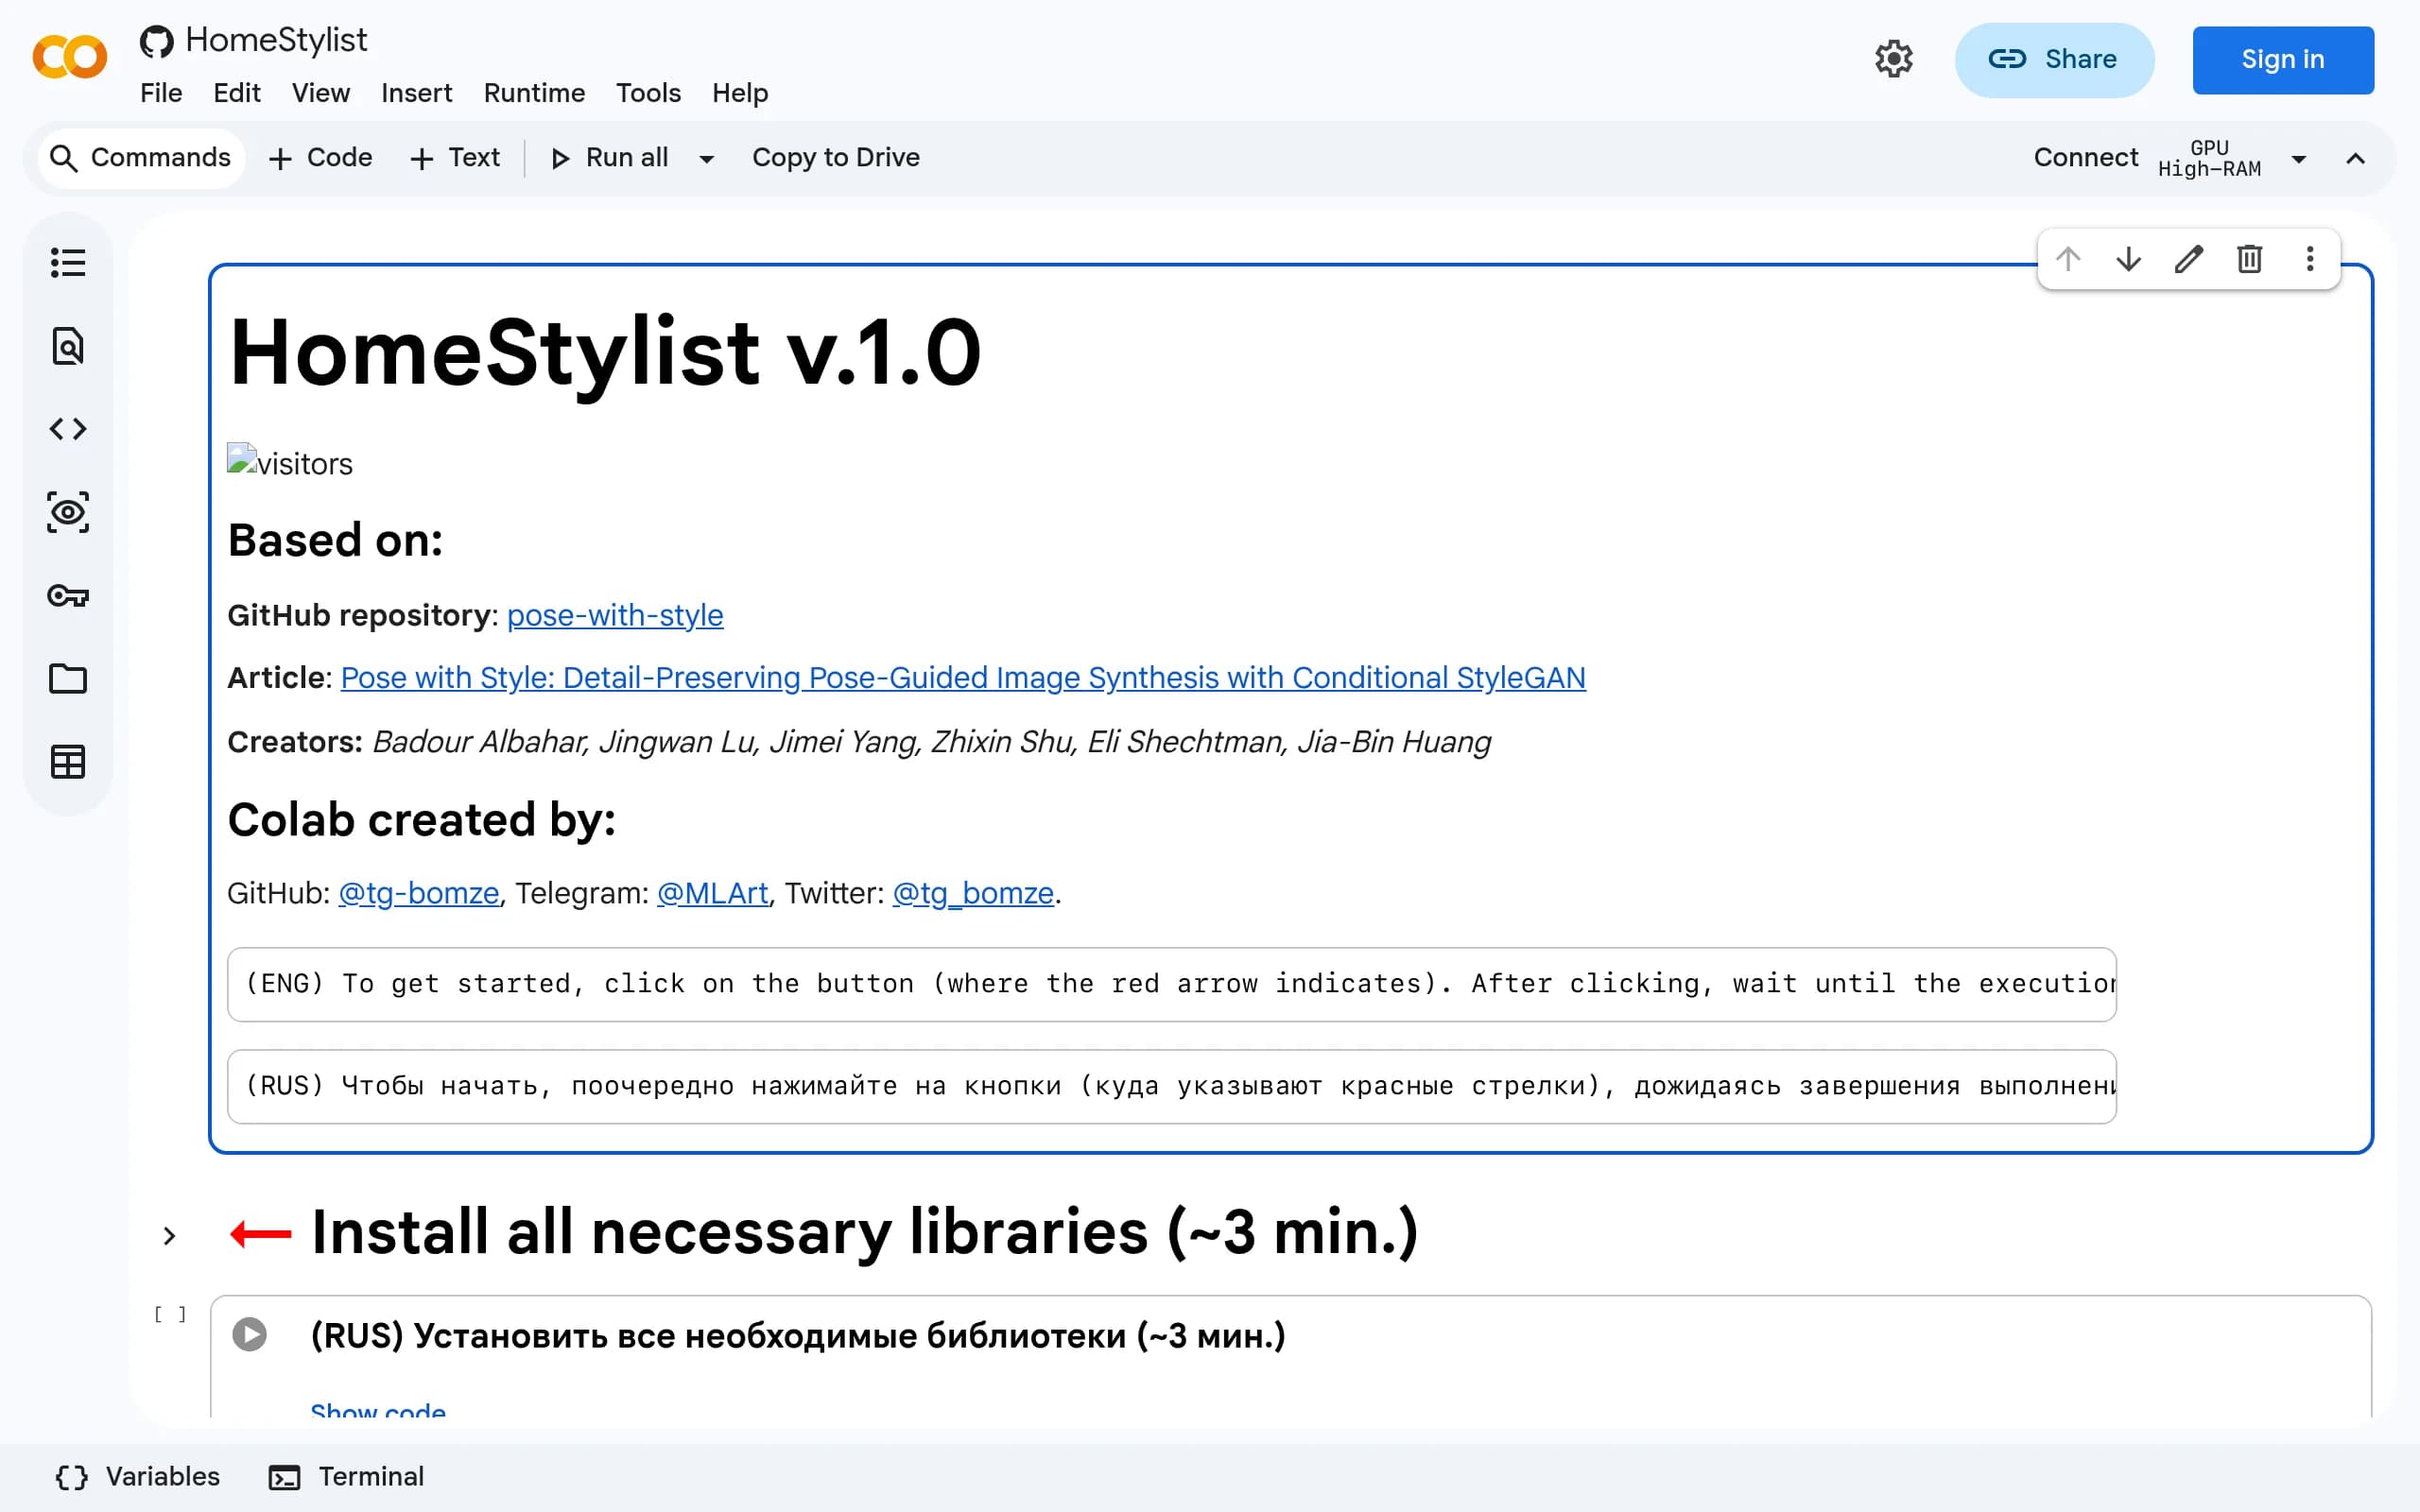Move the cell up with arrow icon

pos(2068,259)
